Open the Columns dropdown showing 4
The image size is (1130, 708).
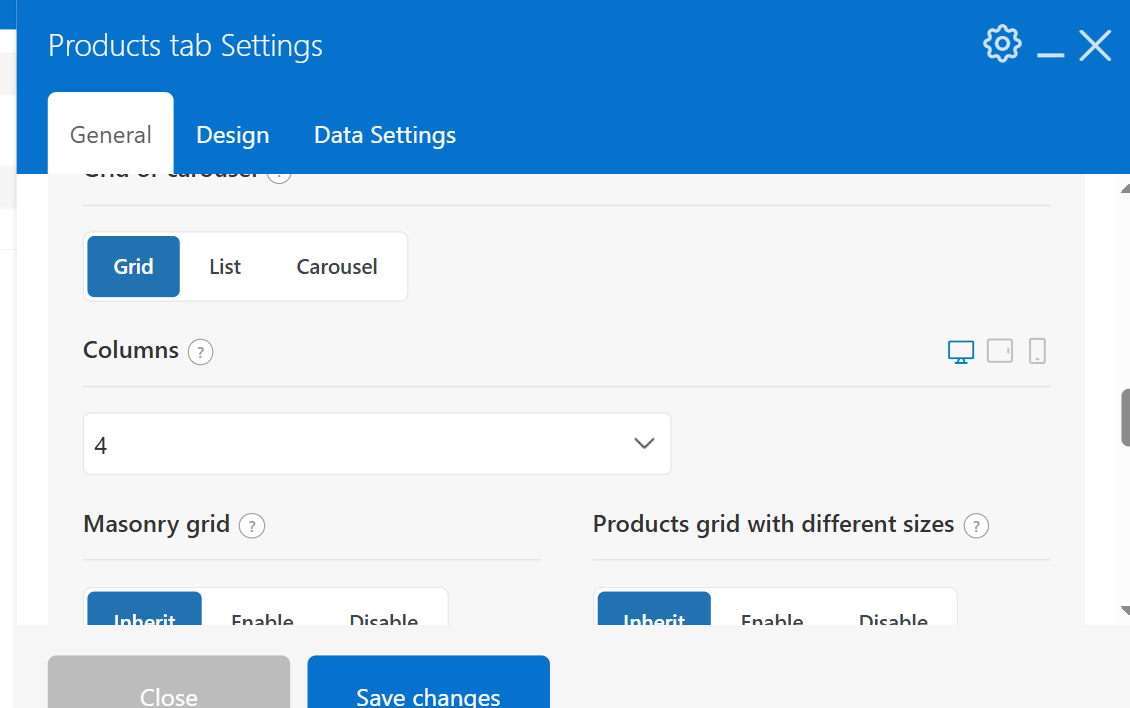[x=377, y=444]
